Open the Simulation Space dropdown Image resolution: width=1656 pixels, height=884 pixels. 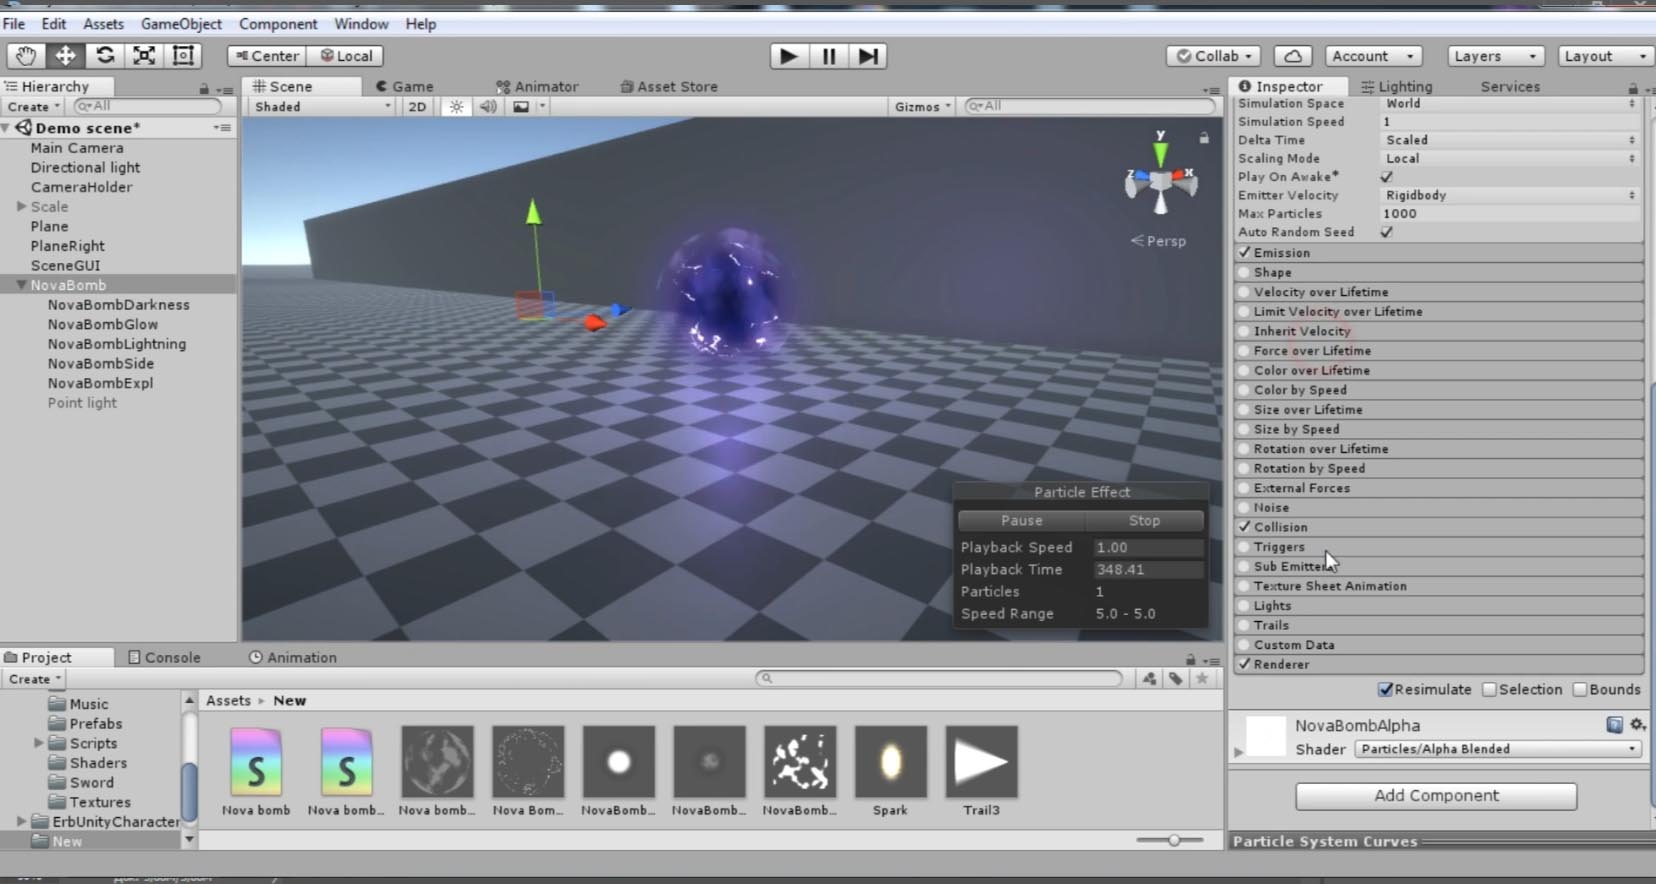pyautogui.click(x=1510, y=103)
